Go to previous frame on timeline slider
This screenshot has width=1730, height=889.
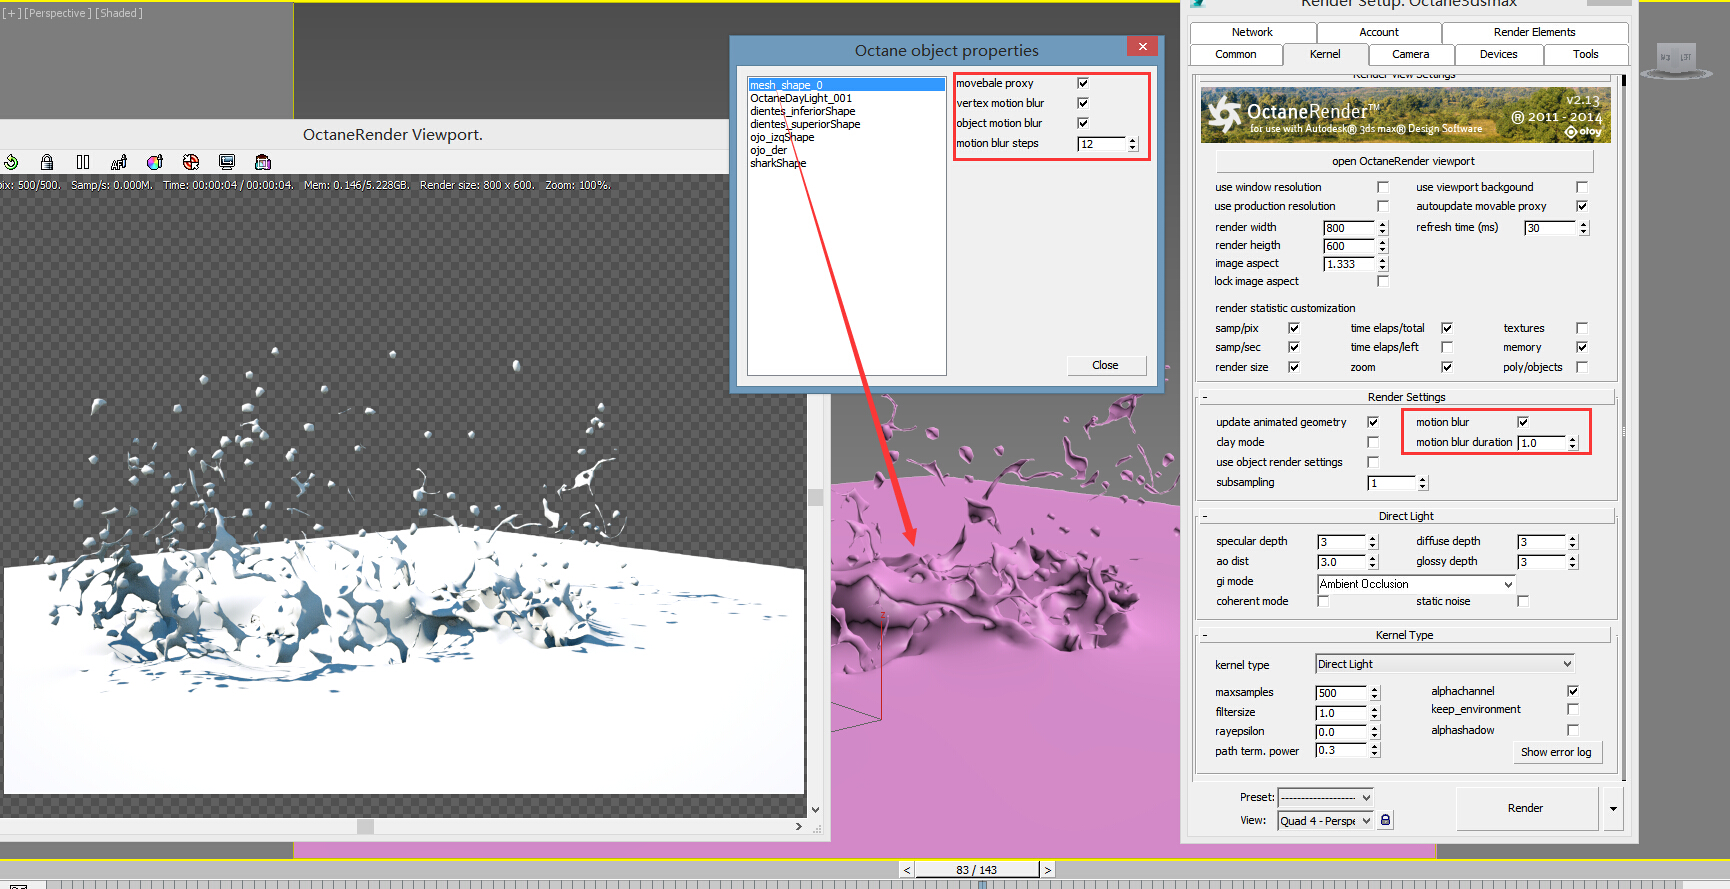pyautogui.click(x=907, y=870)
